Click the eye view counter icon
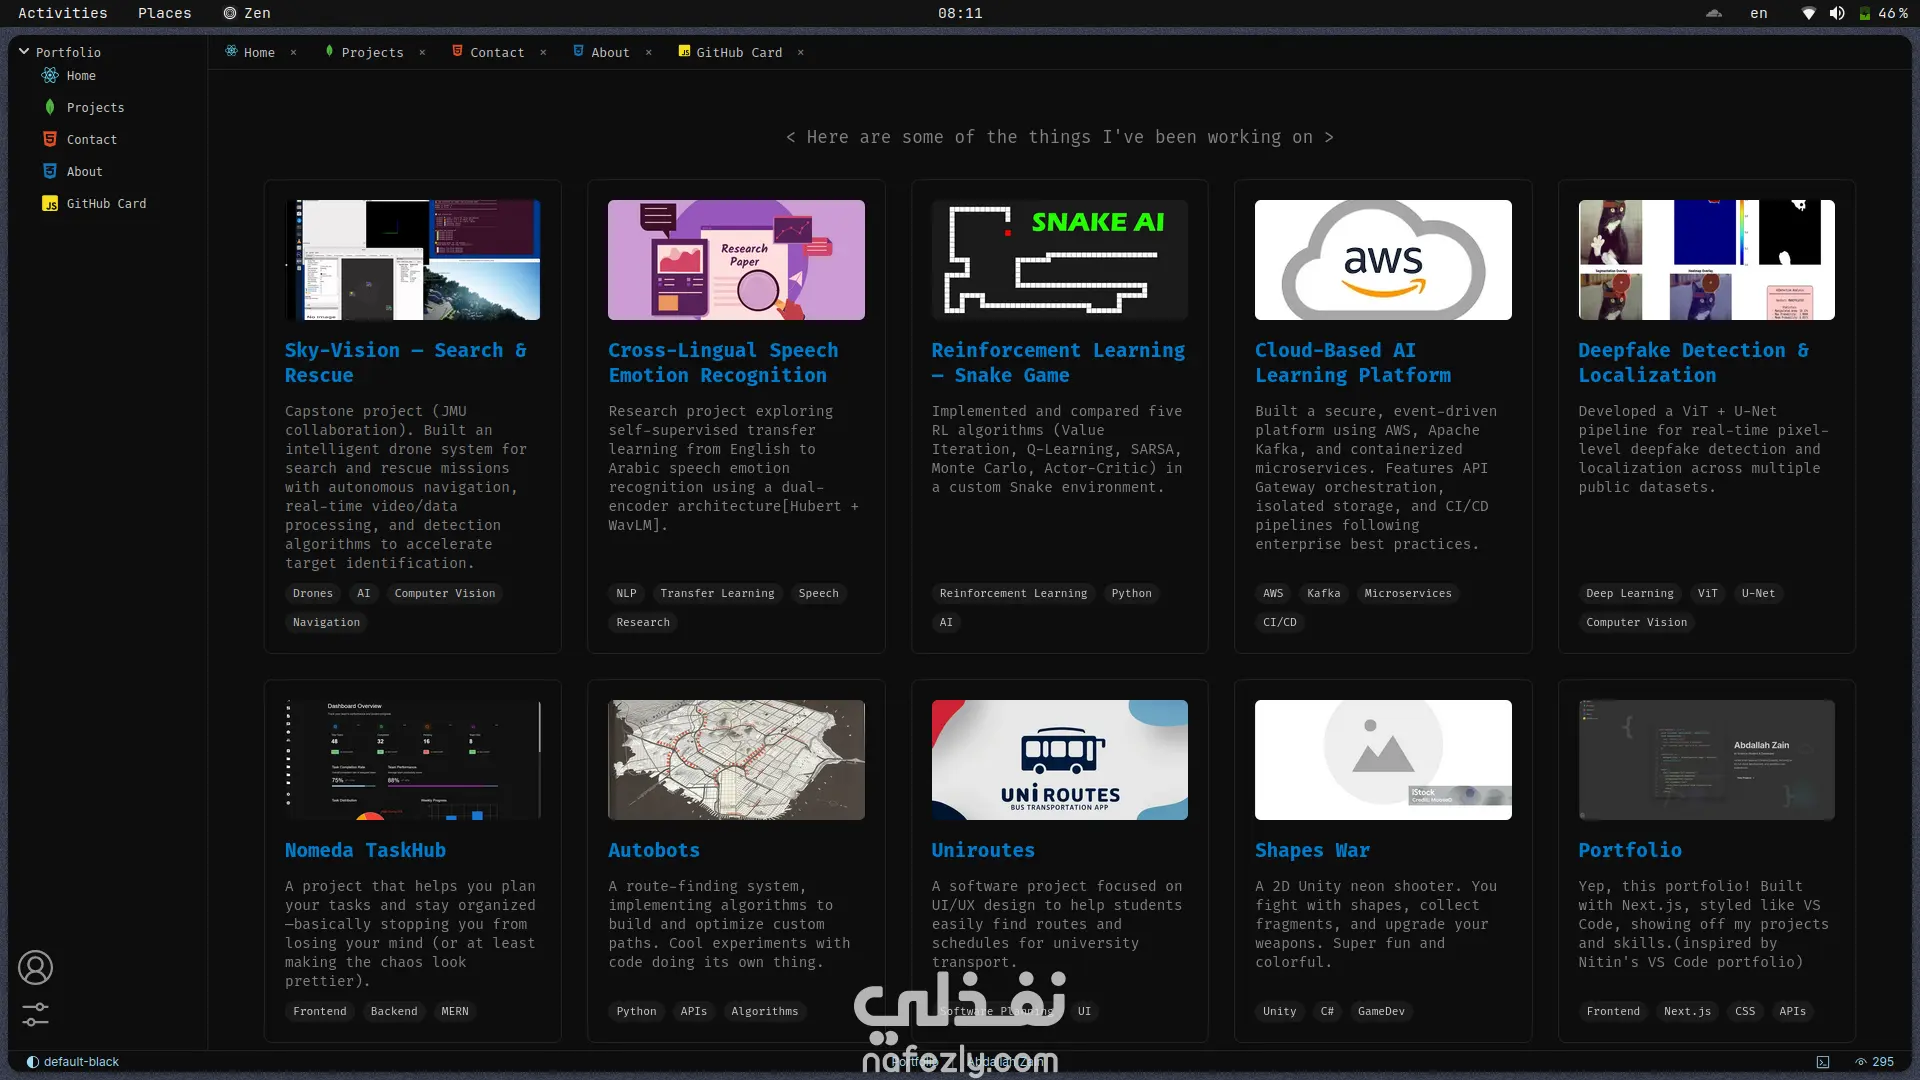The width and height of the screenshot is (1920, 1080). (x=1861, y=1062)
